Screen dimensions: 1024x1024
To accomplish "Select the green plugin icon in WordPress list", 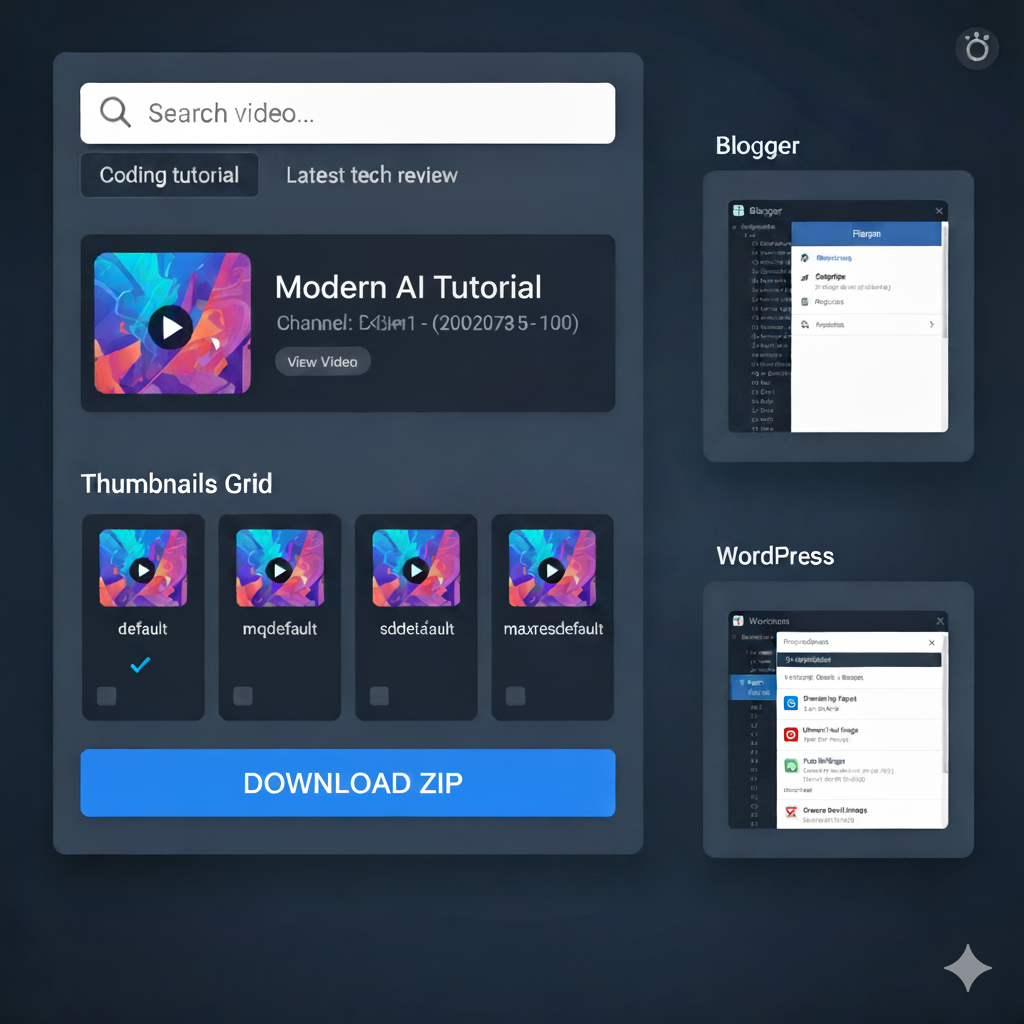I will pos(793,765).
